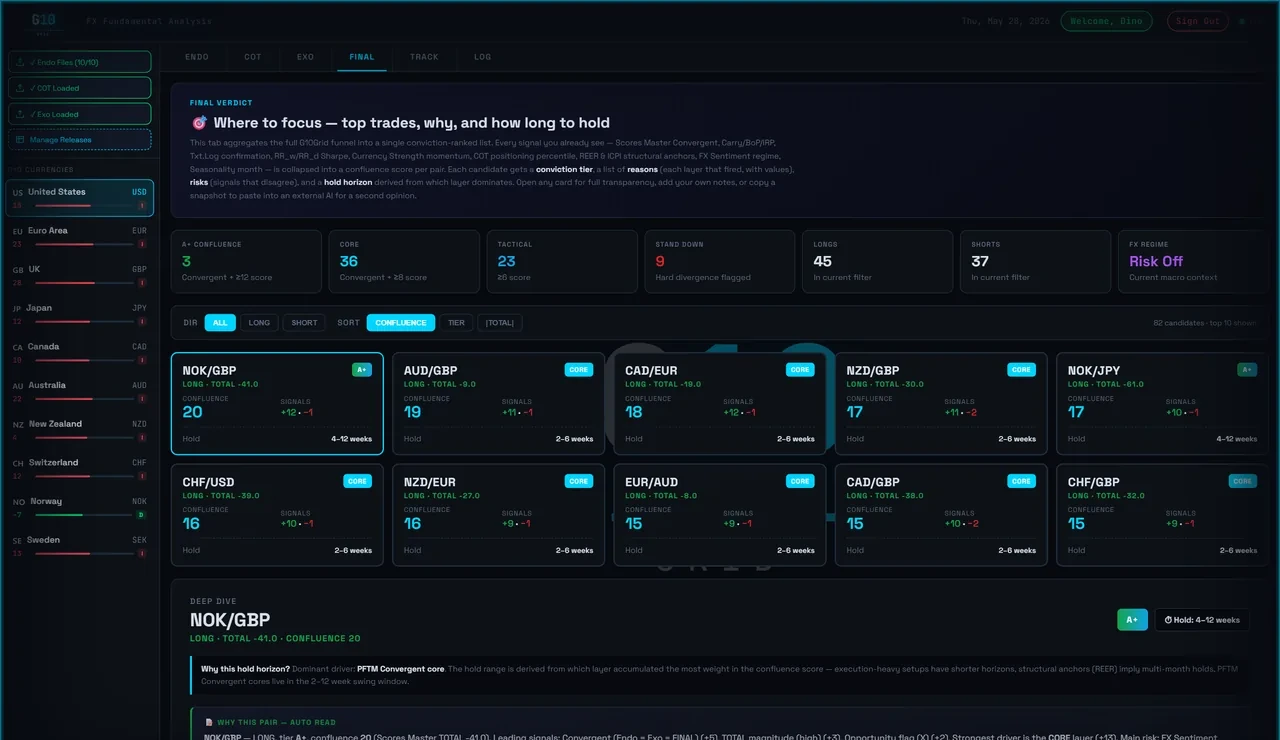Click the target emoji beside Where to focus
This screenshot has height=740, width=1280.
tap(199, 123)
